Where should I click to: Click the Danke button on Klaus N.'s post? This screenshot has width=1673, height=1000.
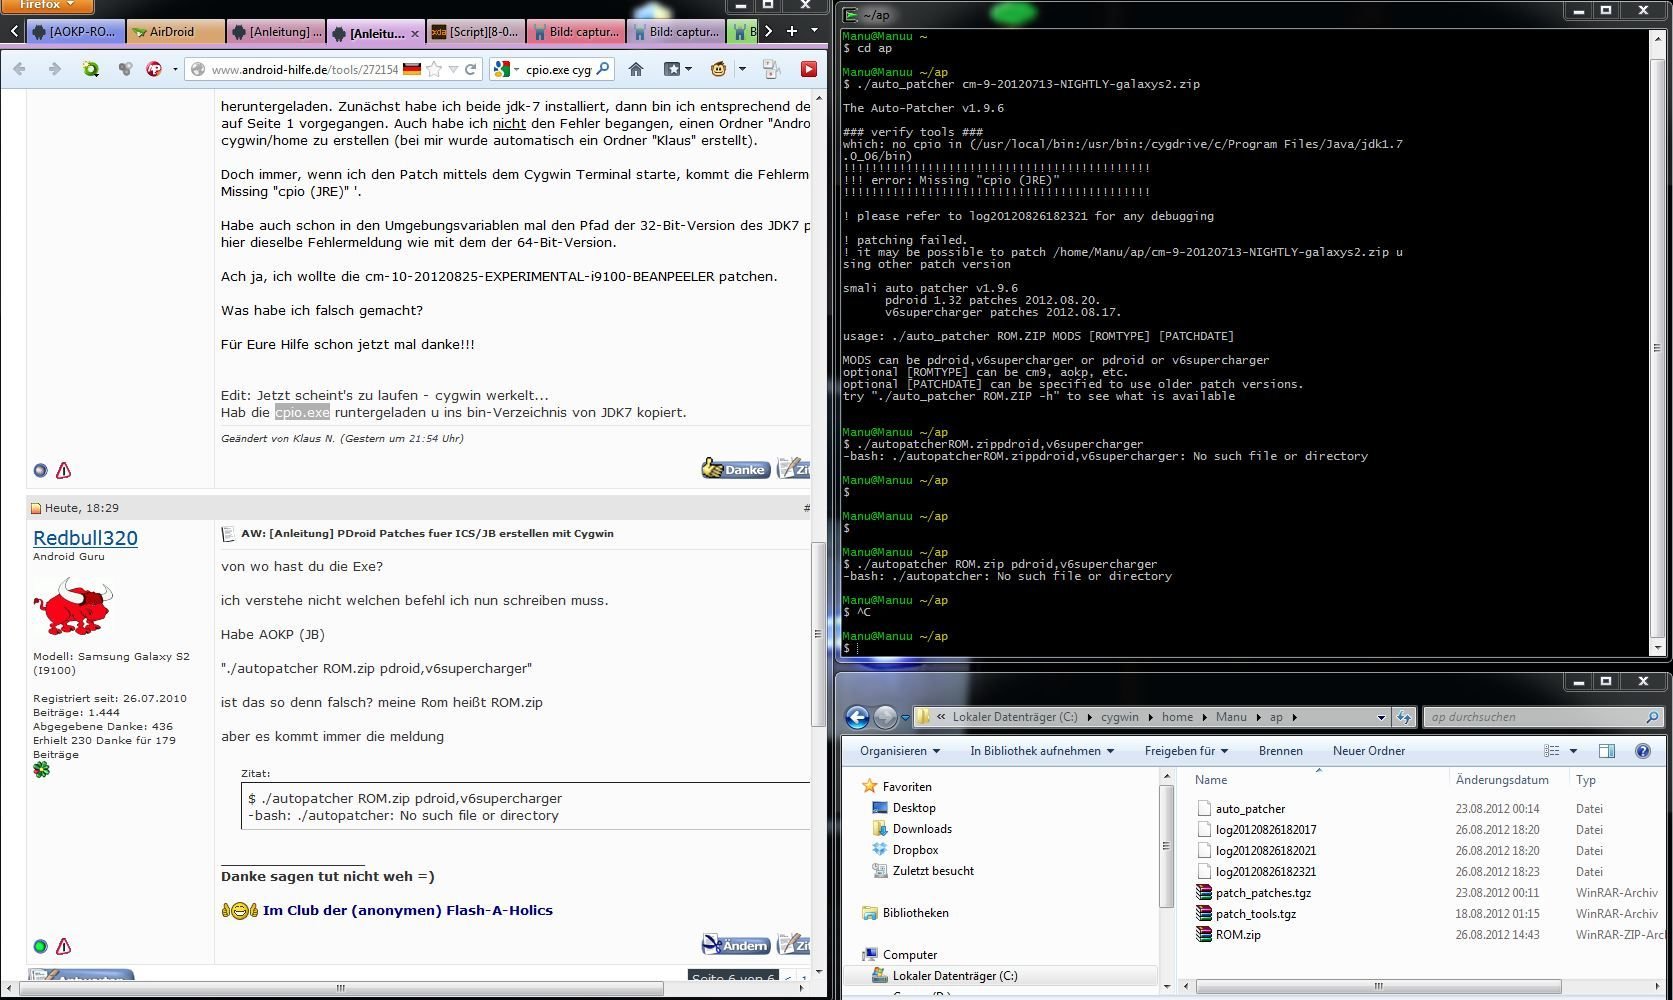(735, 468)
